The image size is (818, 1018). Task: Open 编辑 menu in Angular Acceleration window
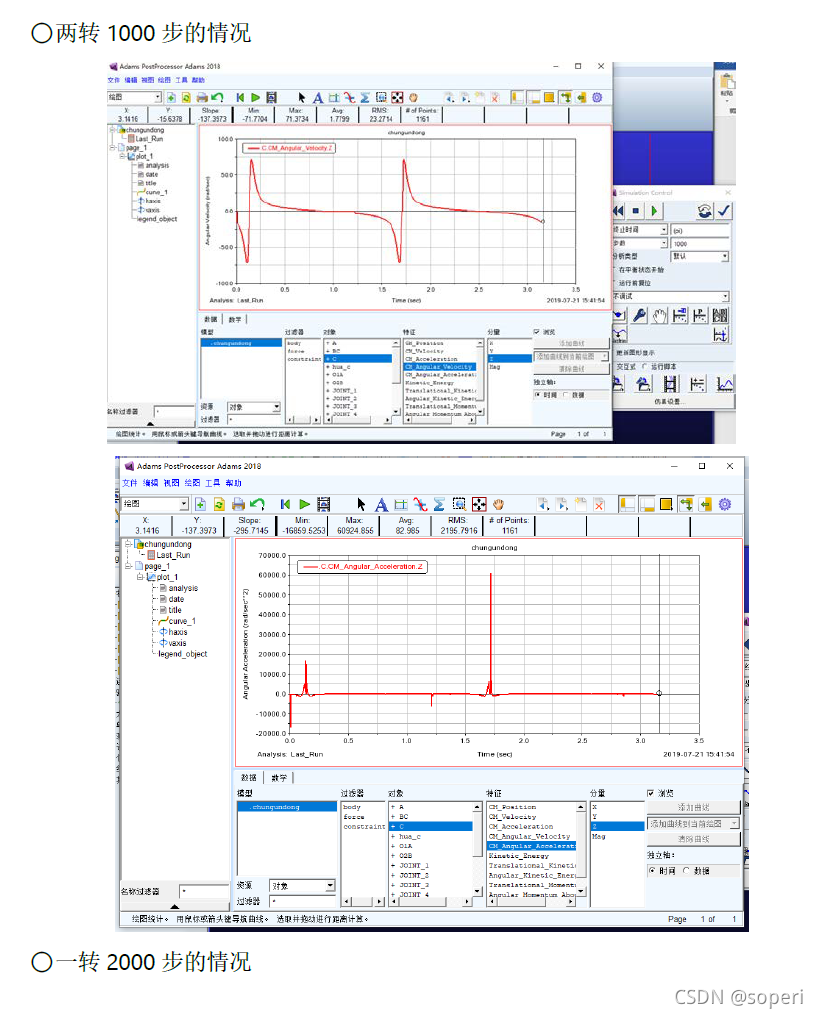click(151, 483)
